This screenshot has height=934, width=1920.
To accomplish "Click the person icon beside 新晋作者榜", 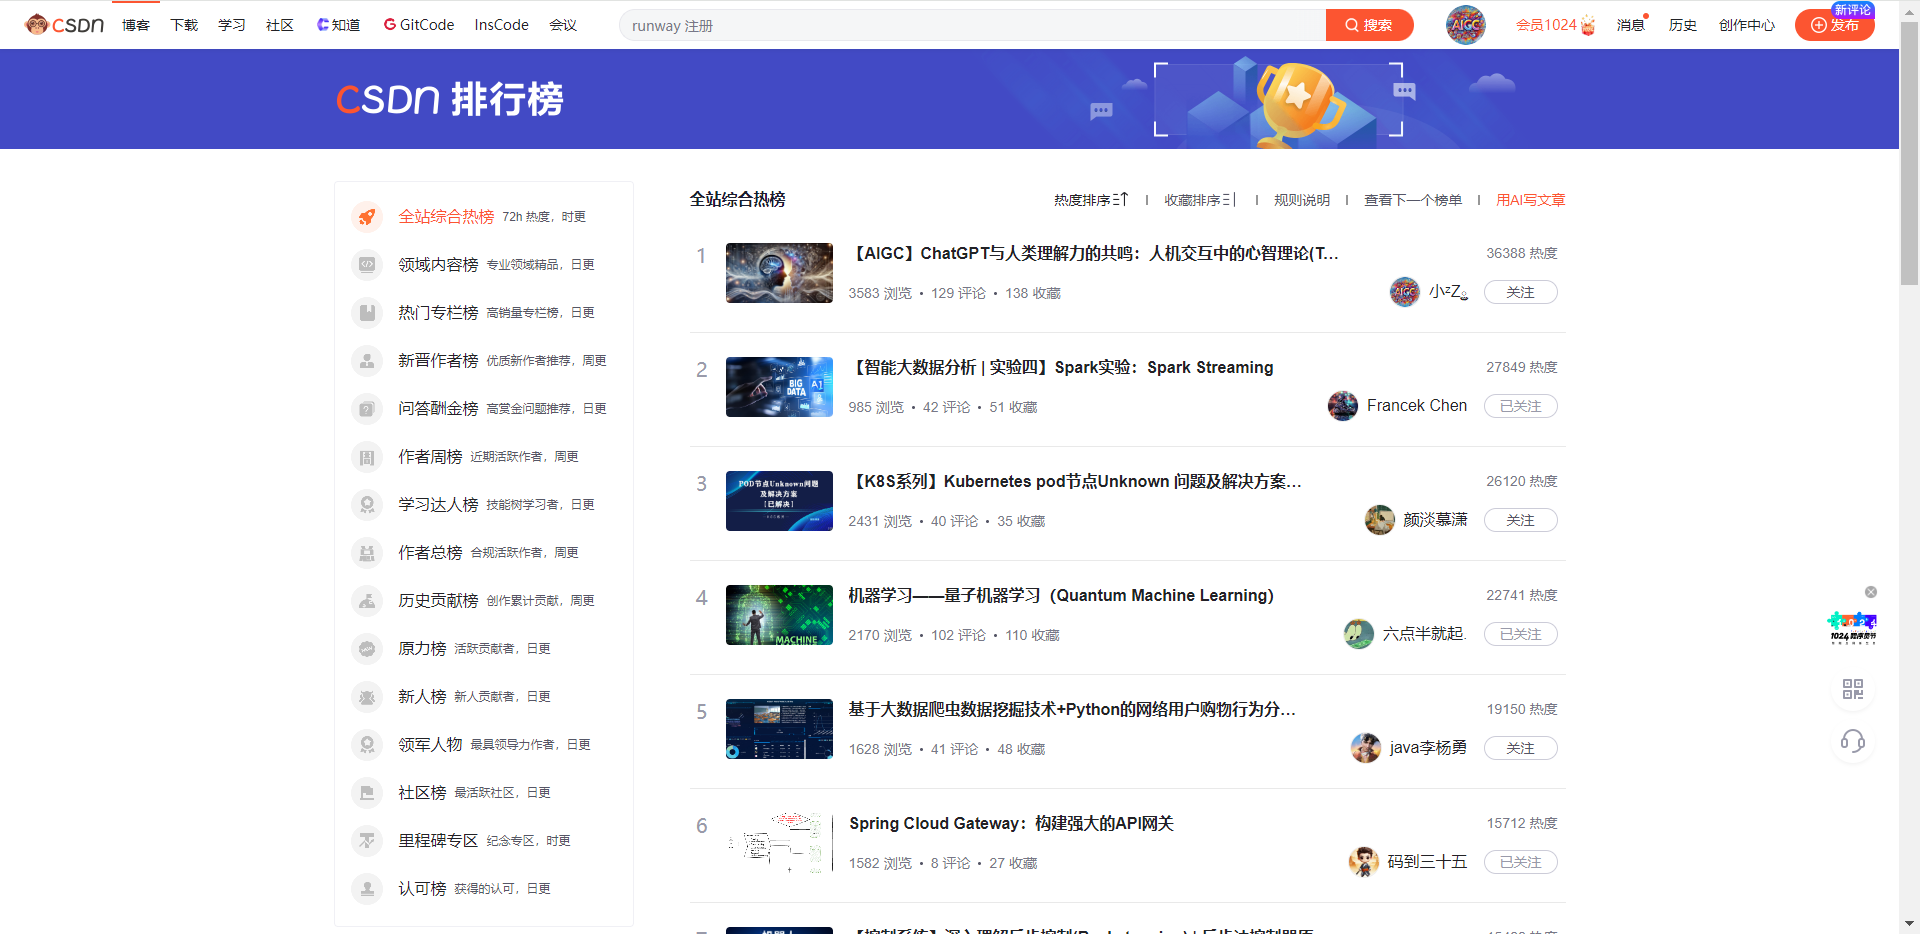I will coord(367,361).
